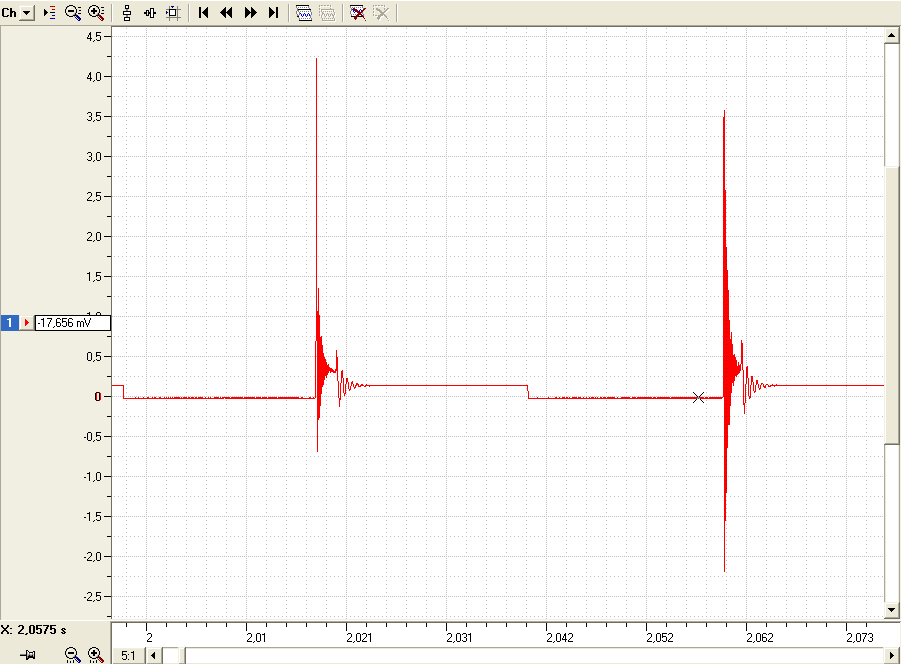
Task: Zoom out vertically with top toolbar magnifier
Action: (73, 13)
